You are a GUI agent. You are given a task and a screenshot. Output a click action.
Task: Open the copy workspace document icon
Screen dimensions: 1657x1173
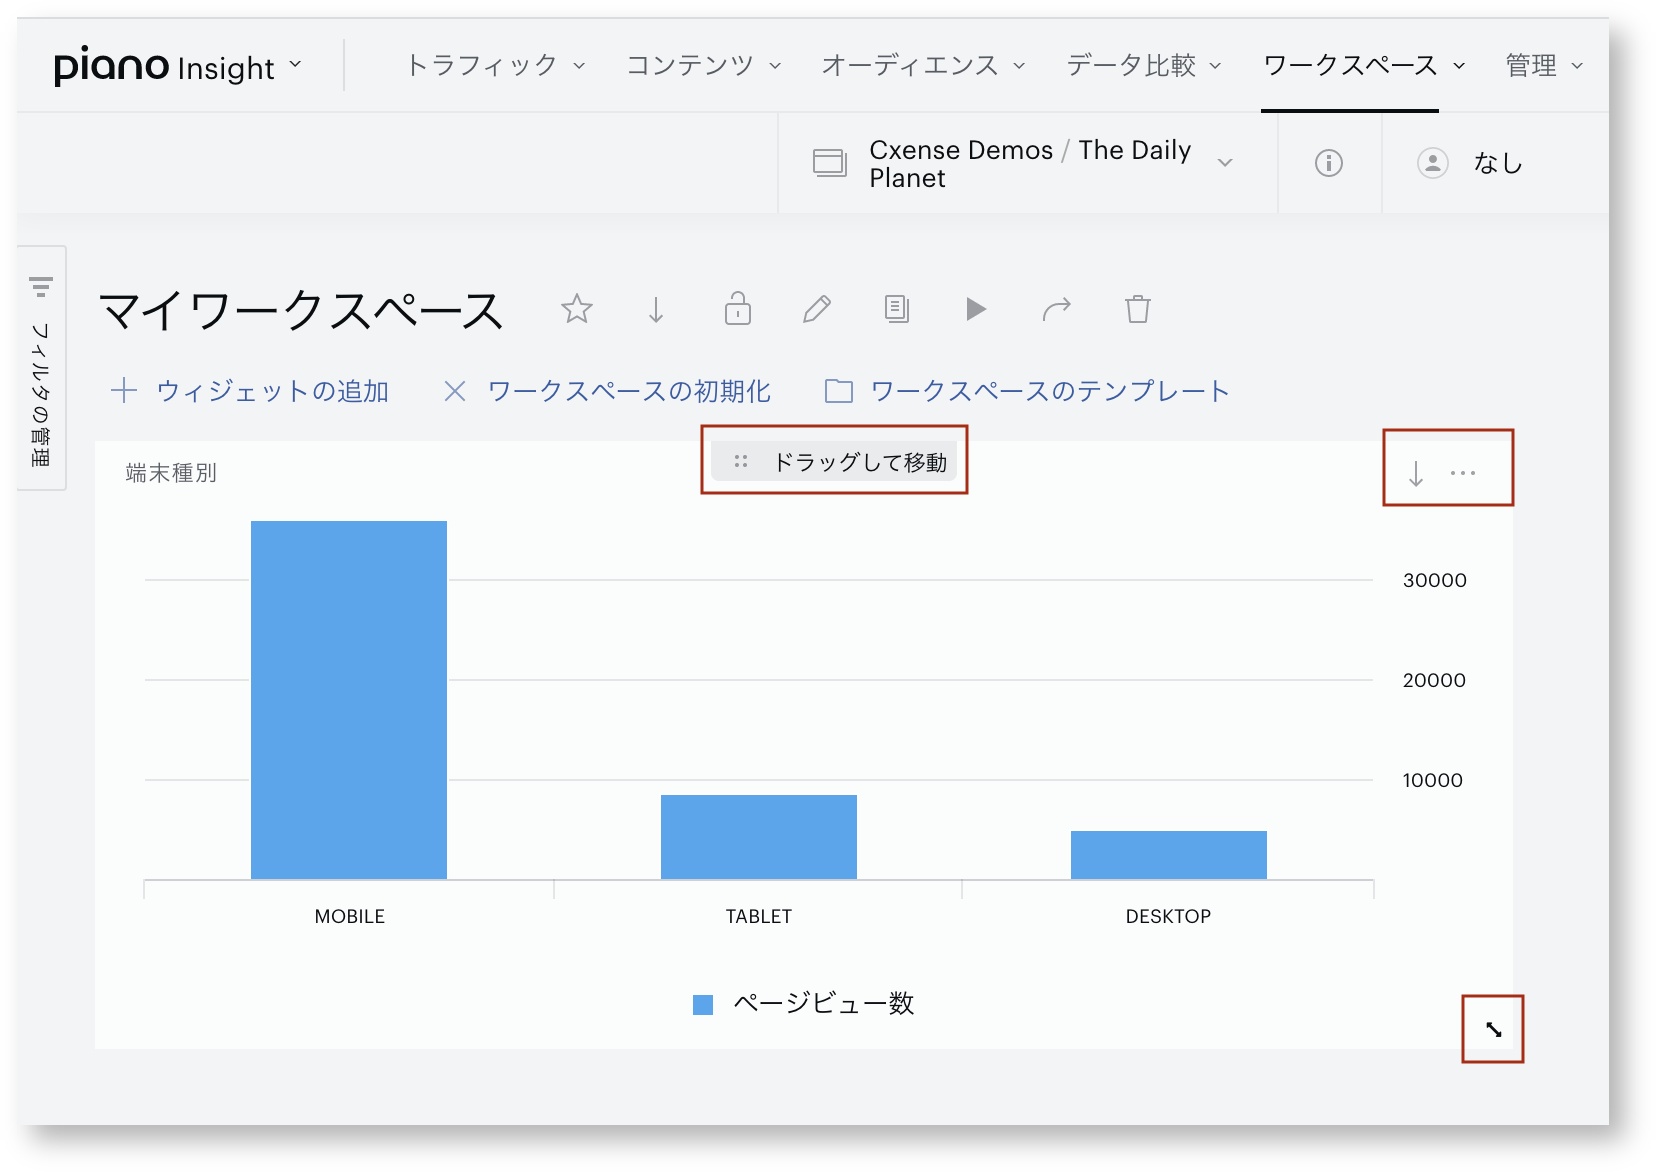[x=897, y=309]
